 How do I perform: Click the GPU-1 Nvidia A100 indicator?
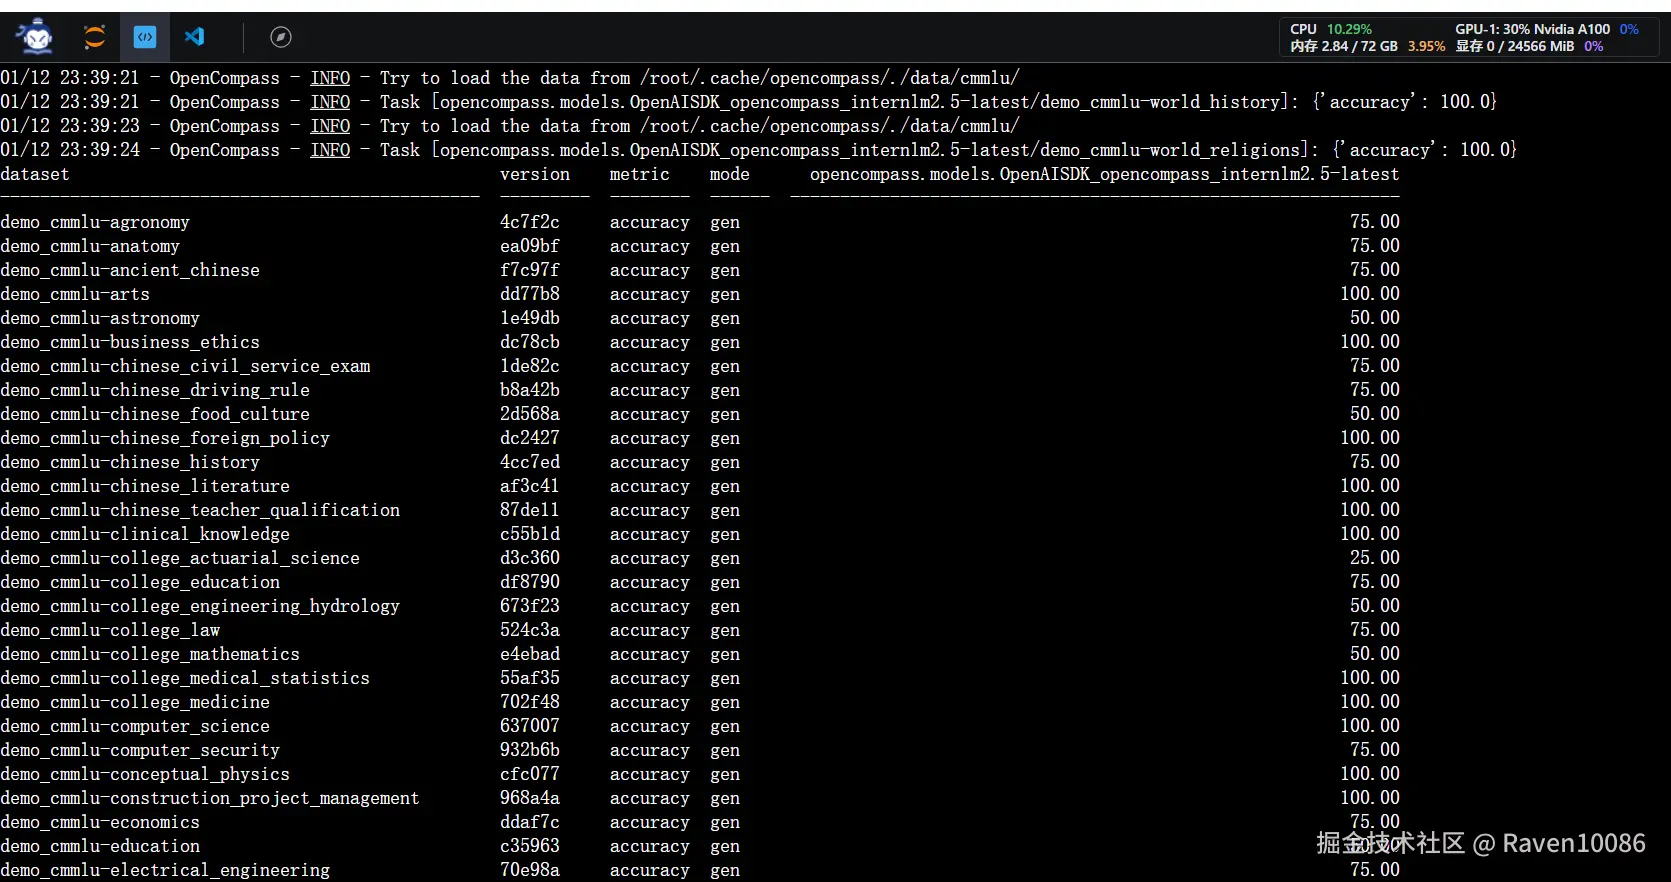pos(1547,29)
